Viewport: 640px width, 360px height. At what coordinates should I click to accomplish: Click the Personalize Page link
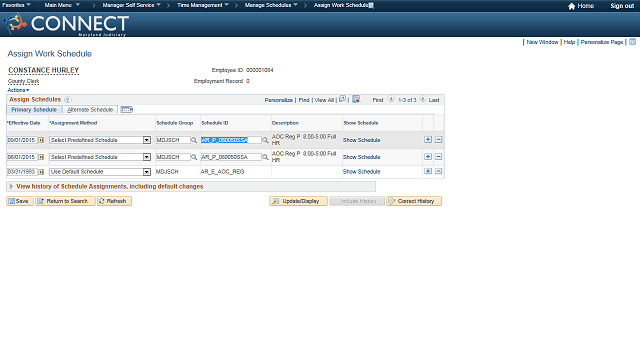(x=602, y=42)
